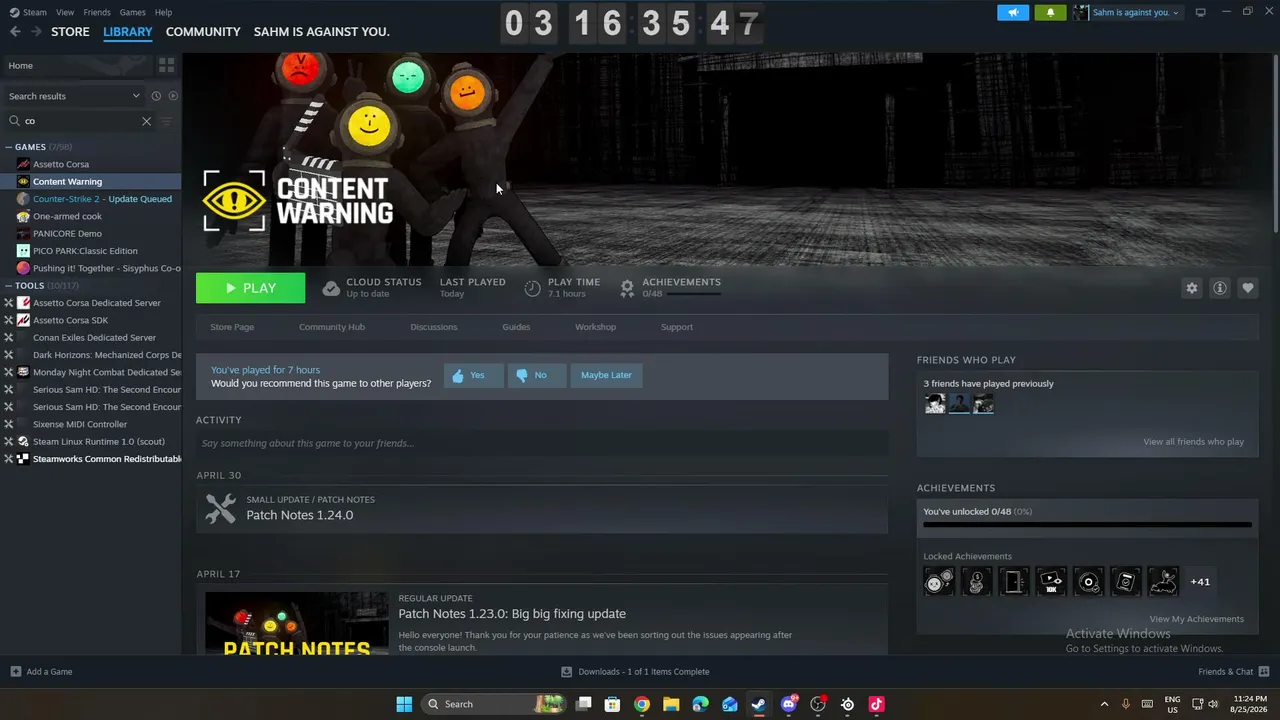Go to the COMMUNITY tab
This screenshot has width=1280, height=720.
203,32
